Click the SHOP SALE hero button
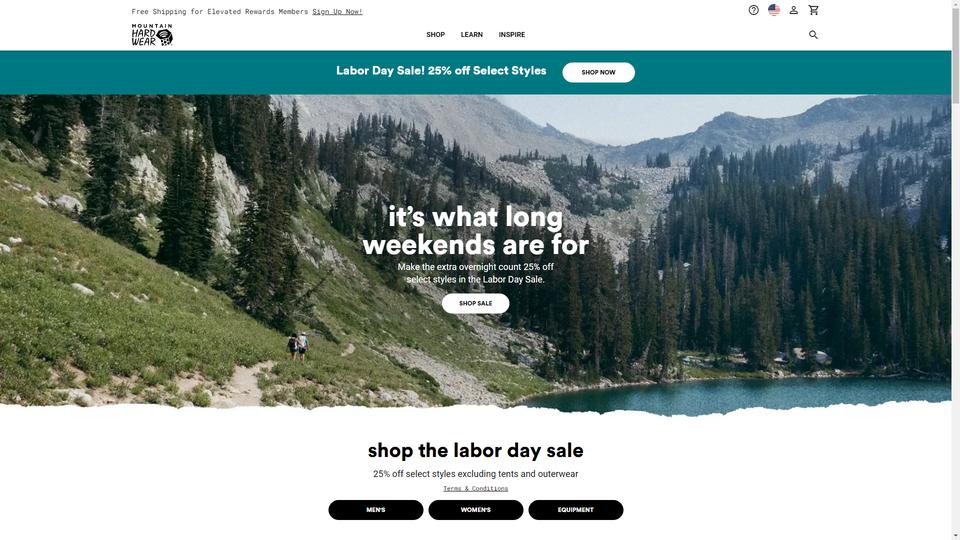This screenshot has width=960, height=540. [476, 304]
